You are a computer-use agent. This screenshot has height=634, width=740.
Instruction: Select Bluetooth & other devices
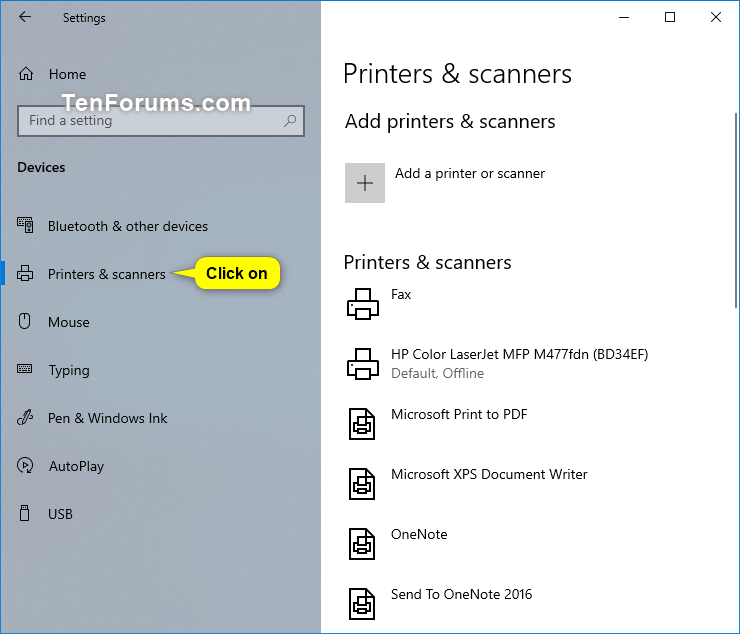[x=128, y=226]
